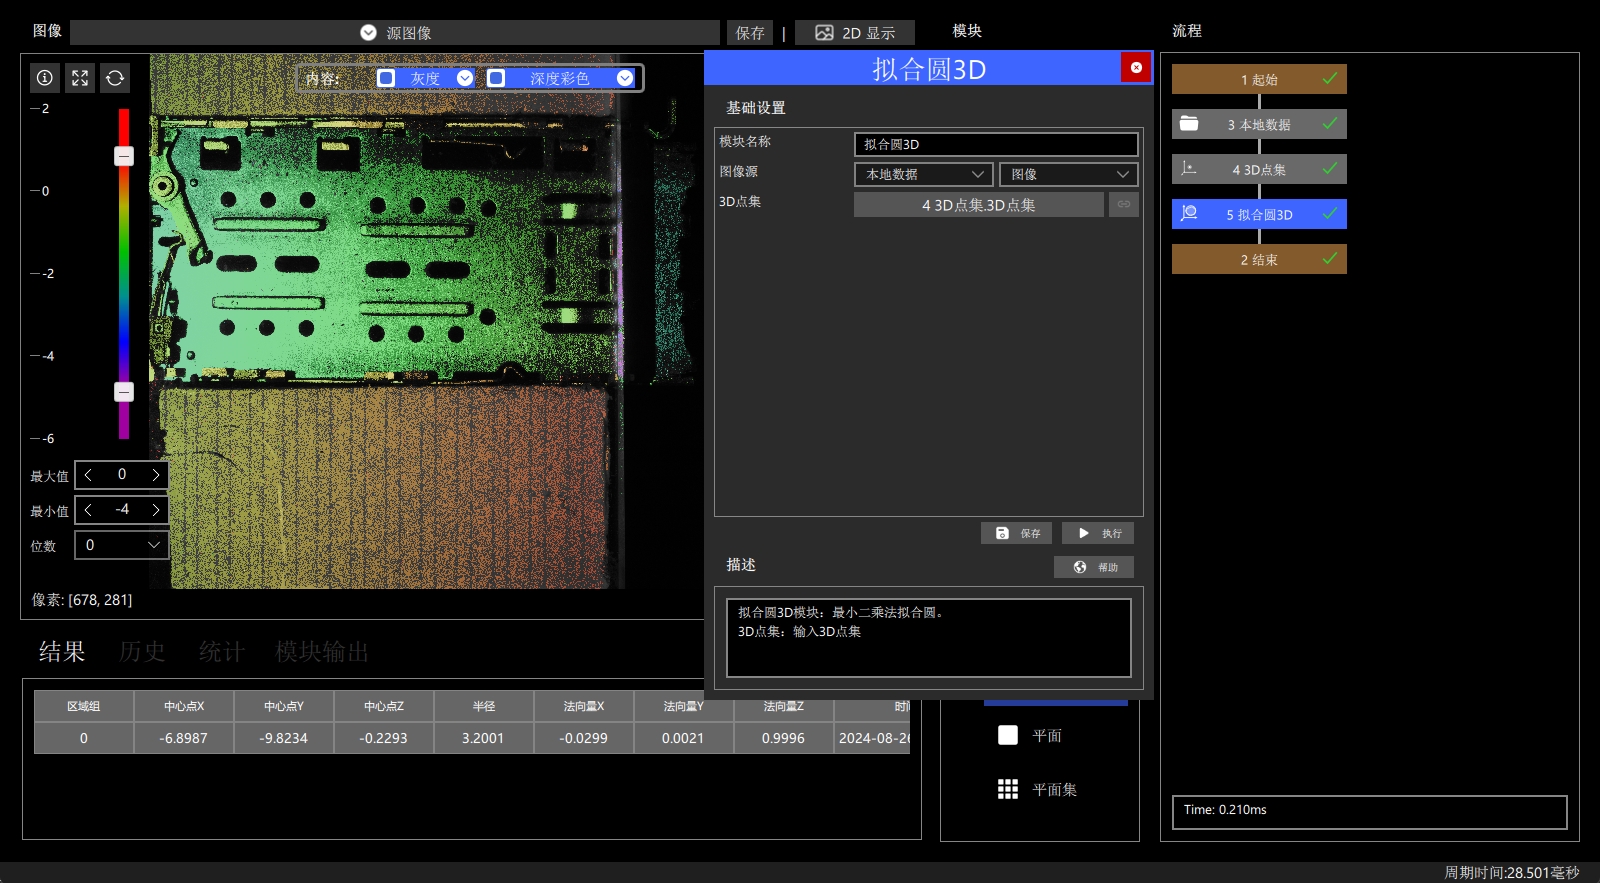Click the 模块名称 text field
This screenshot has height=883, width=1600.
point(996,144)
